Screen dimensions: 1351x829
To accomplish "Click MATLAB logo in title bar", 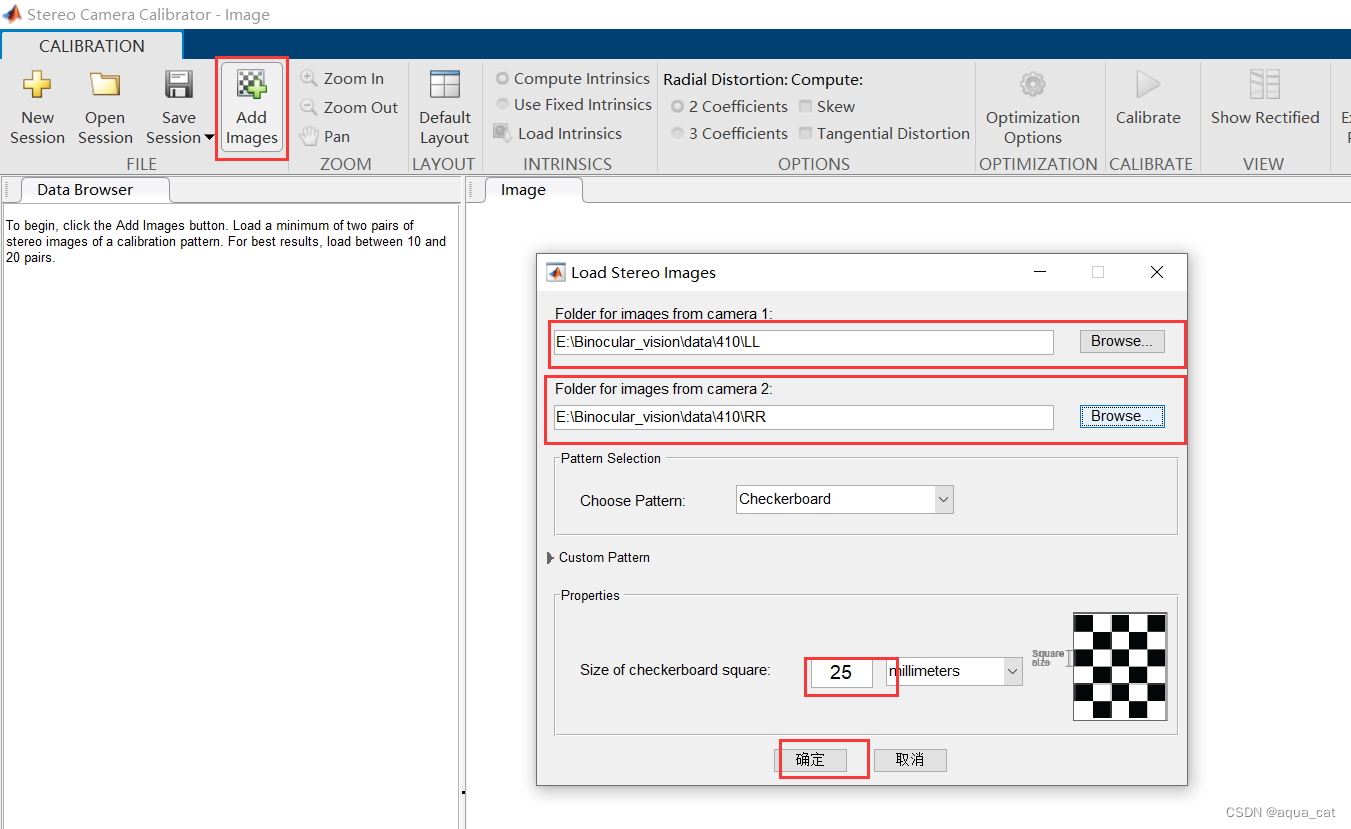I will pyautogui.click(x=12, y=14).
